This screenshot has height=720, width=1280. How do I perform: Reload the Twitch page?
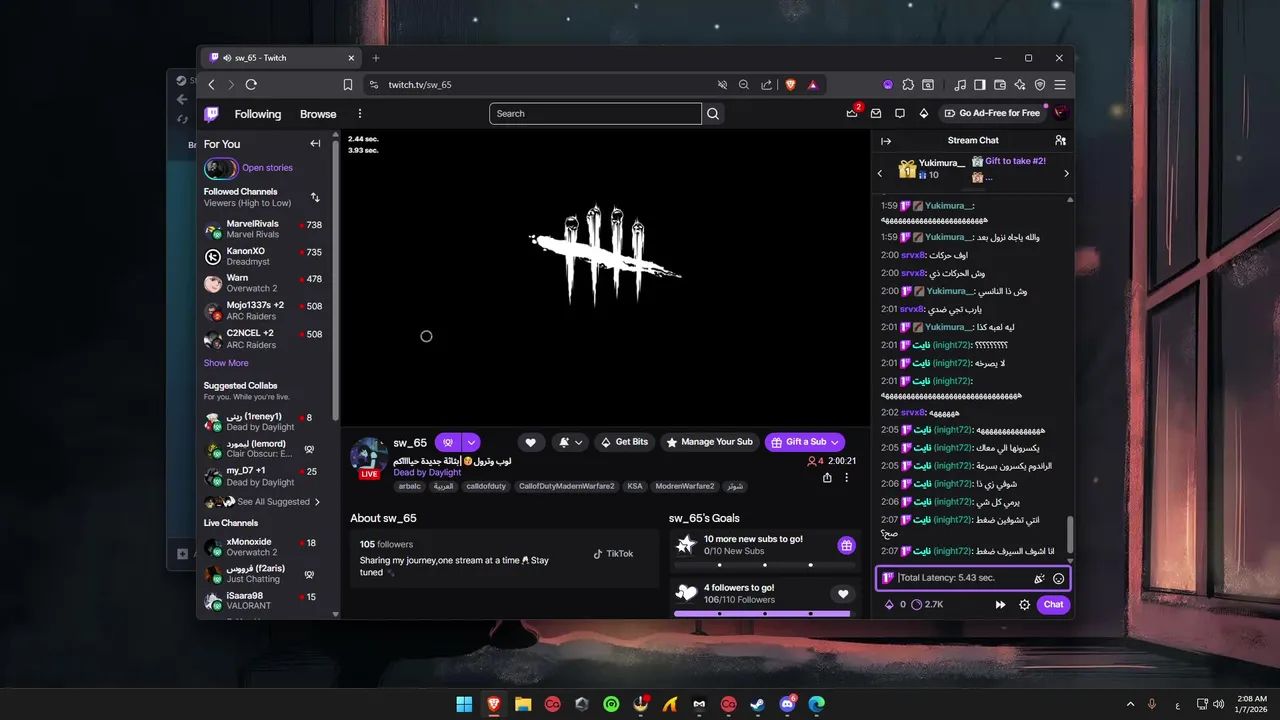(251, 85)
